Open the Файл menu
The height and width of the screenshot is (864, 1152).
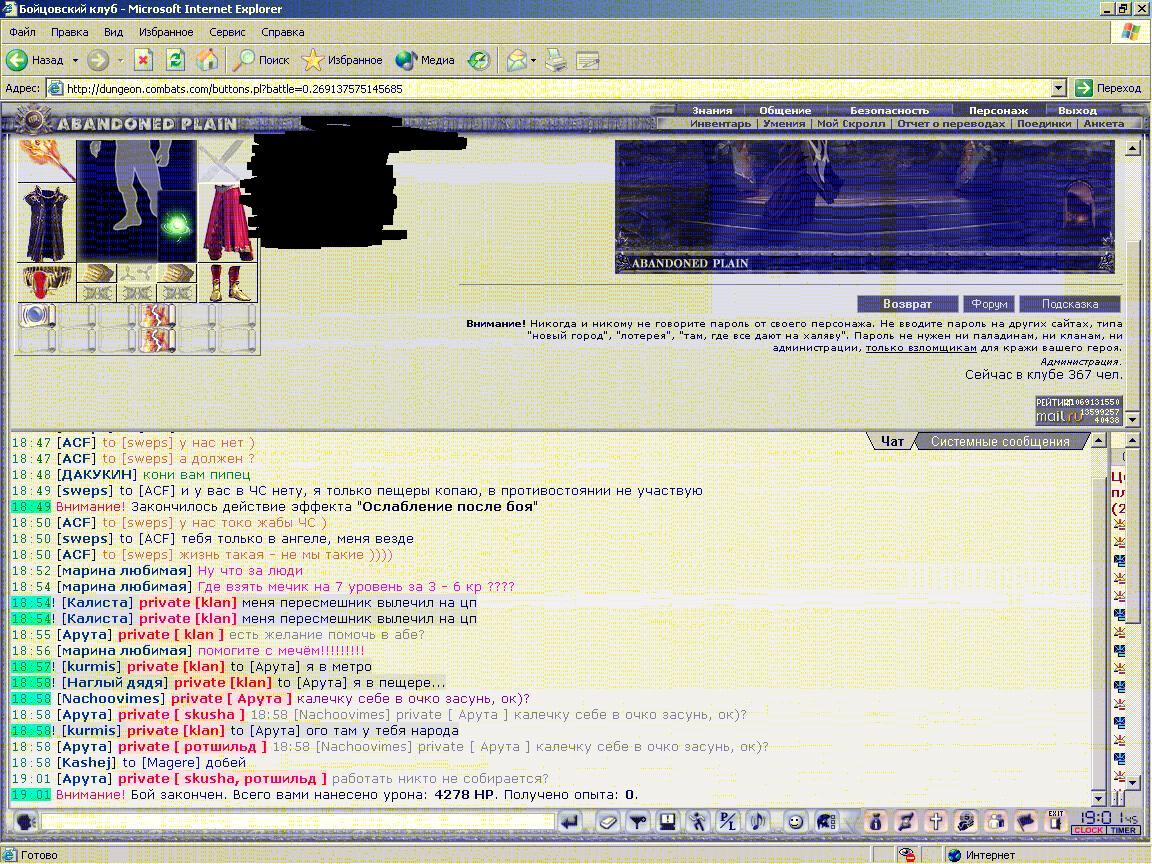[22, 32]
